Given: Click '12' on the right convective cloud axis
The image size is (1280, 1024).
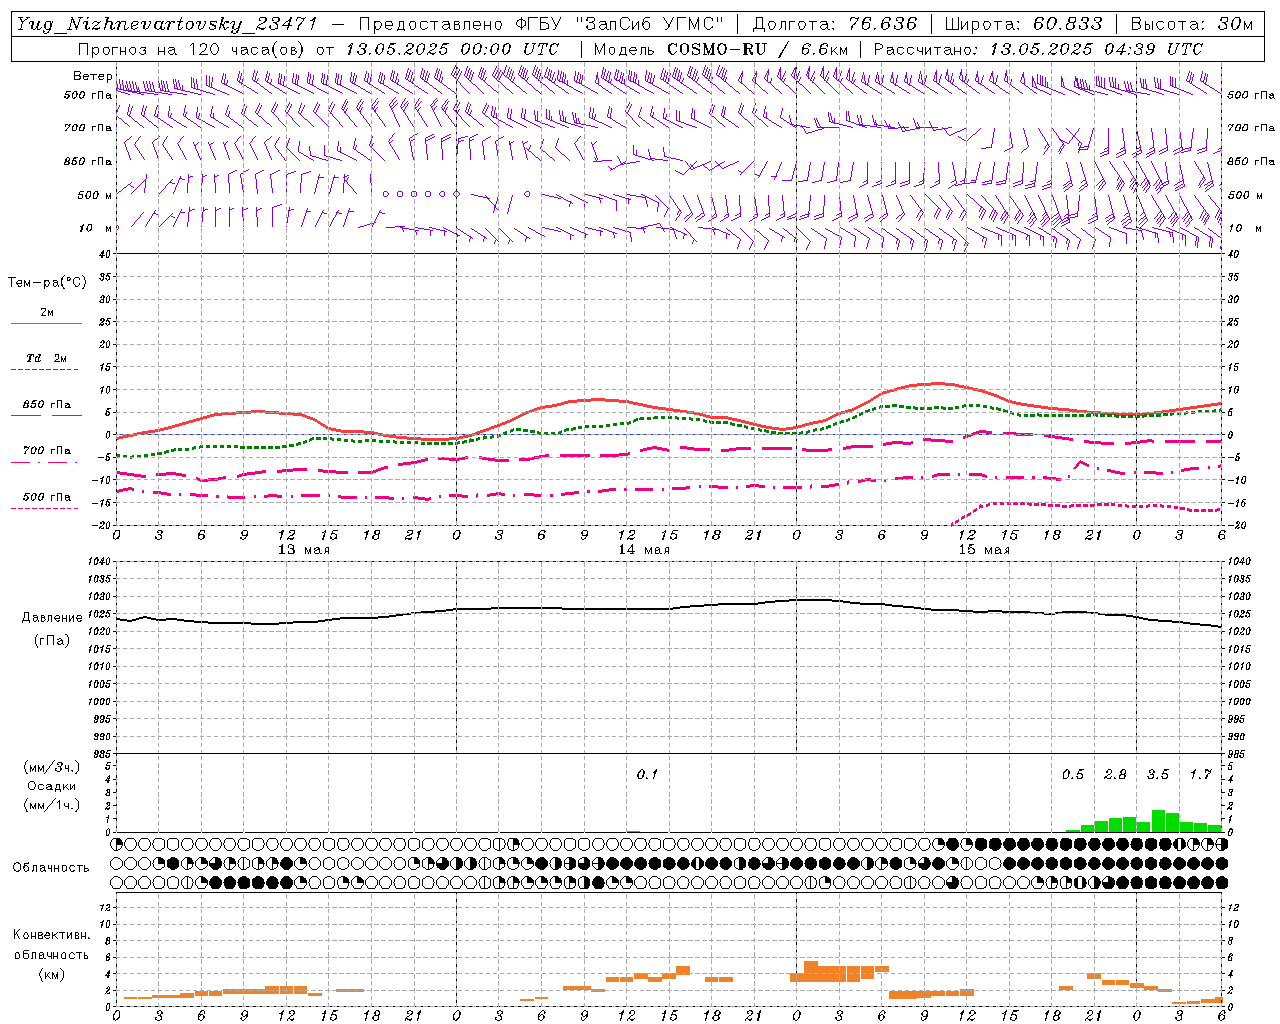Looking at the screenshot, I should click(x=1233, y=907).
